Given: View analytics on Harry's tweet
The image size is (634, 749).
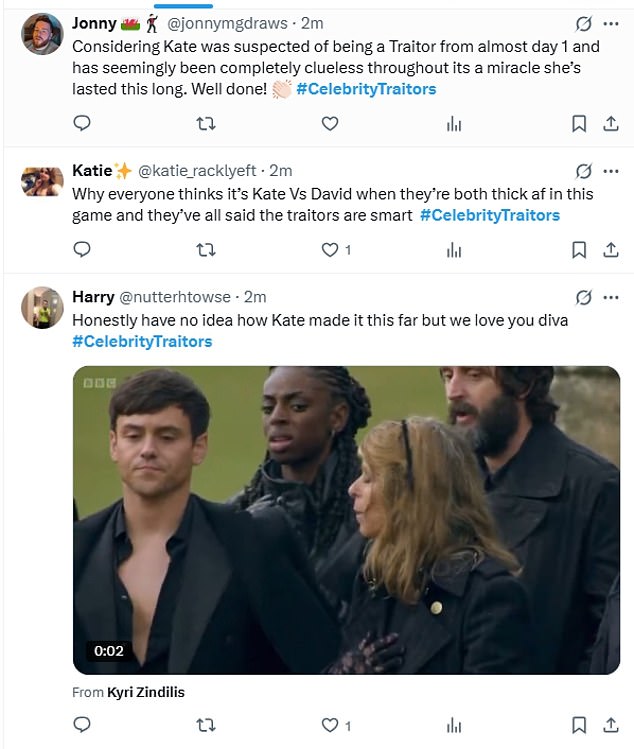Looking at the screenshot, I should pos(453,725).
